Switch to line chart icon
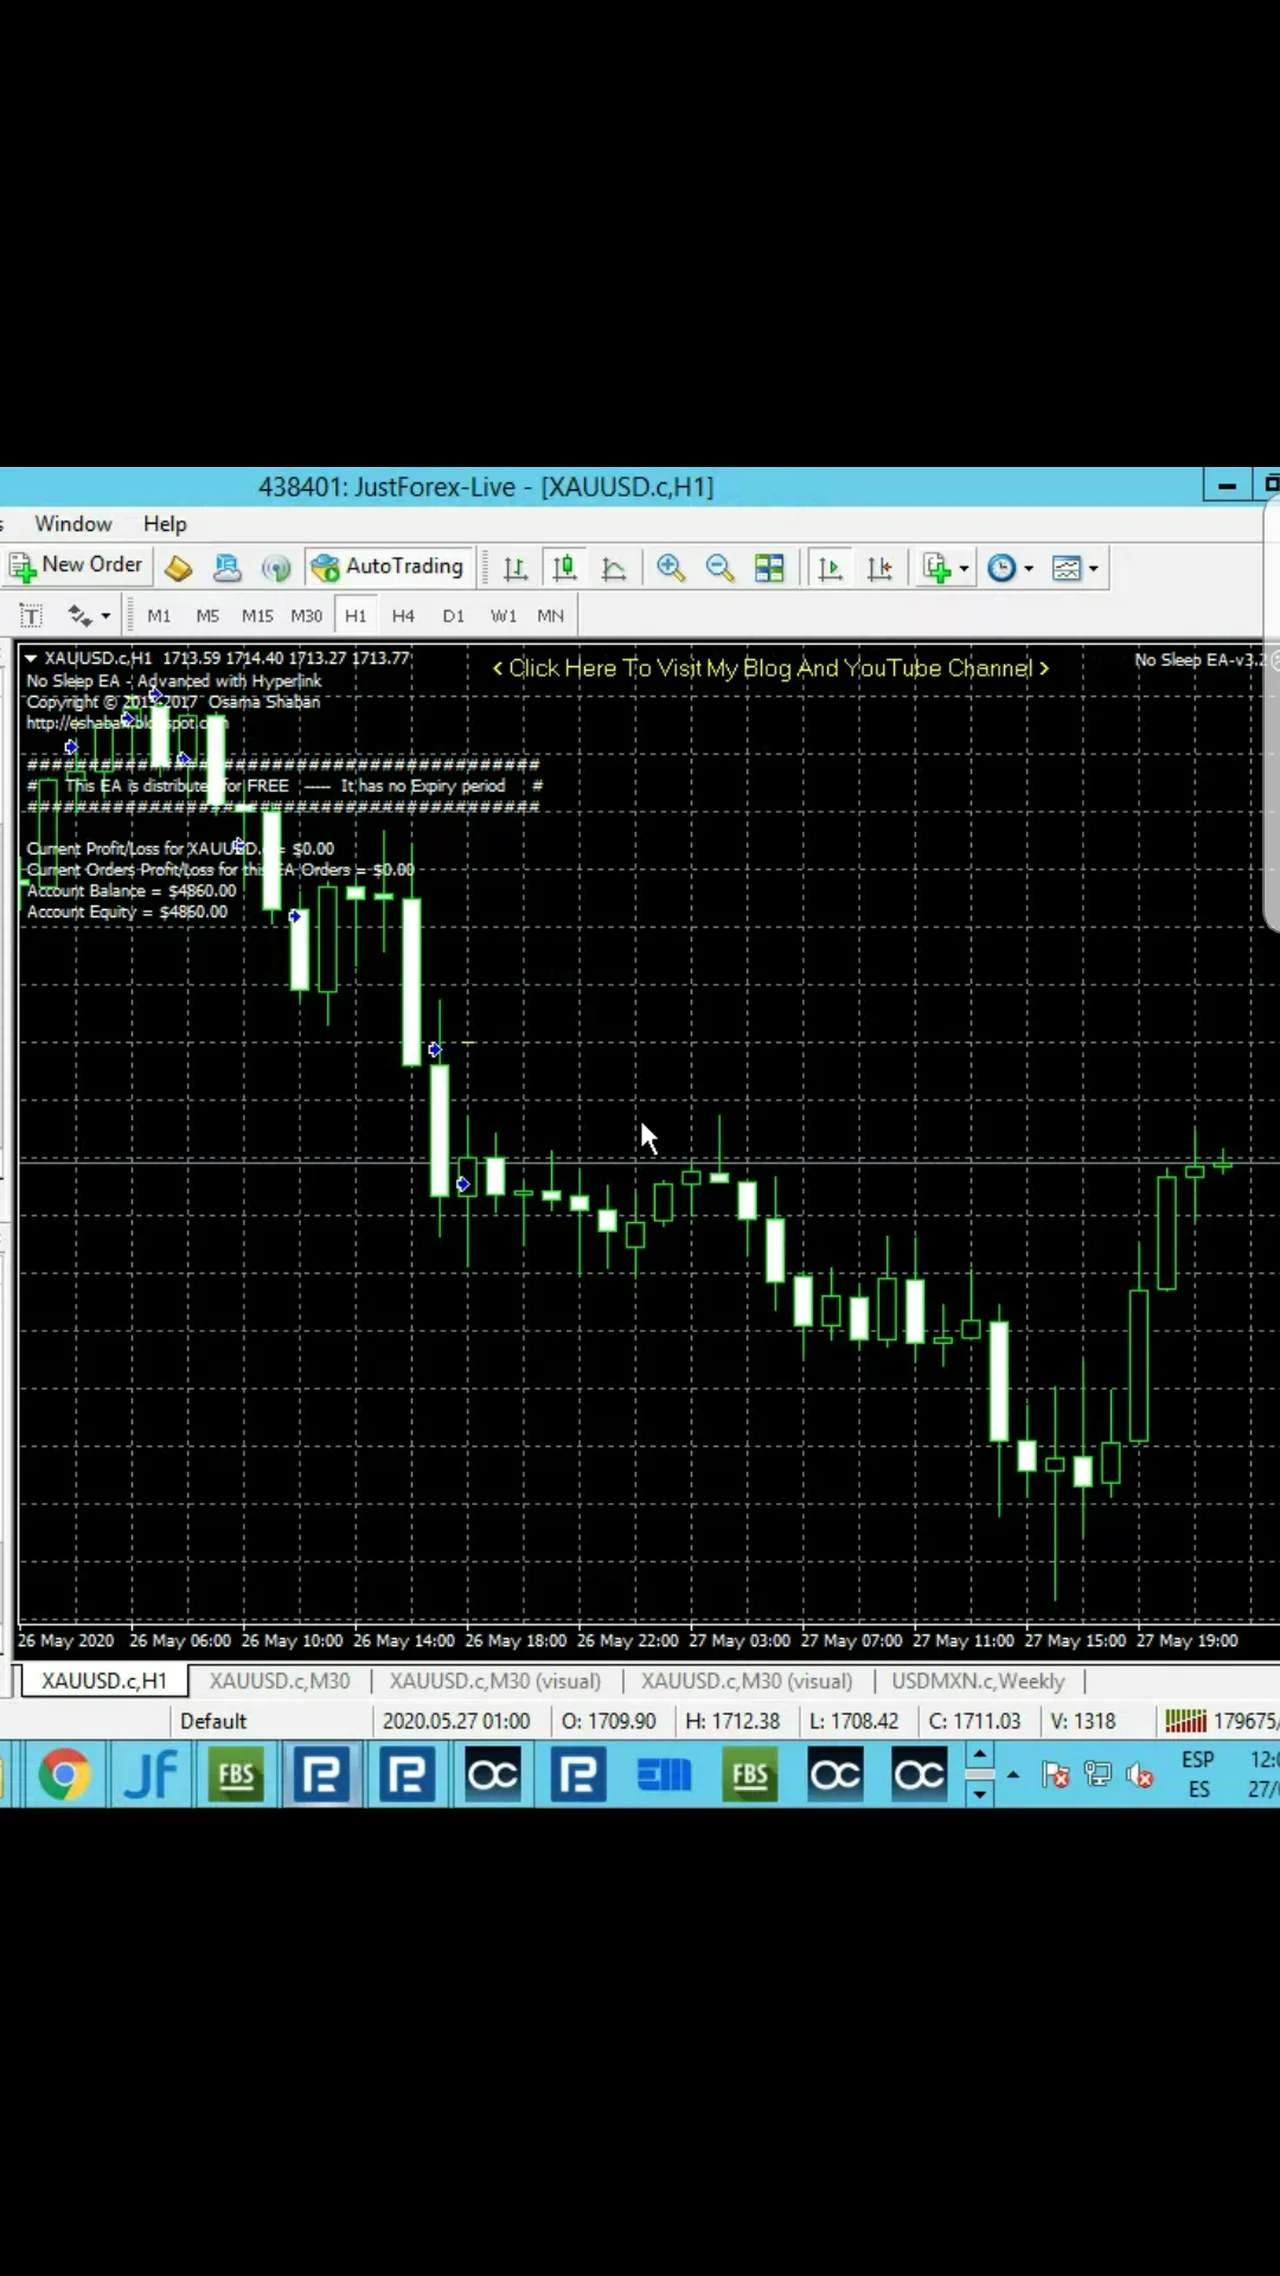The image size is (1280, 2276). [x=614, y=569]
